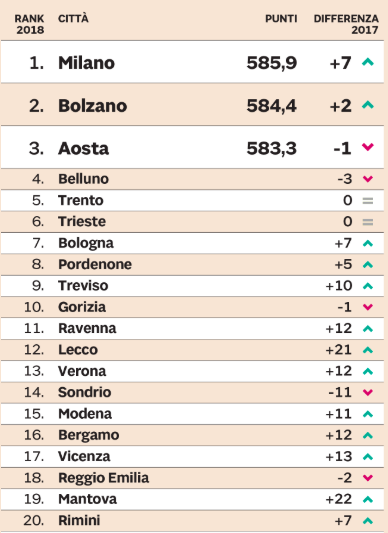The height and width of the screenshot is (533, 388).
Task: Click the DIFFERENZA 2017 column header
Action: point(346,24)
